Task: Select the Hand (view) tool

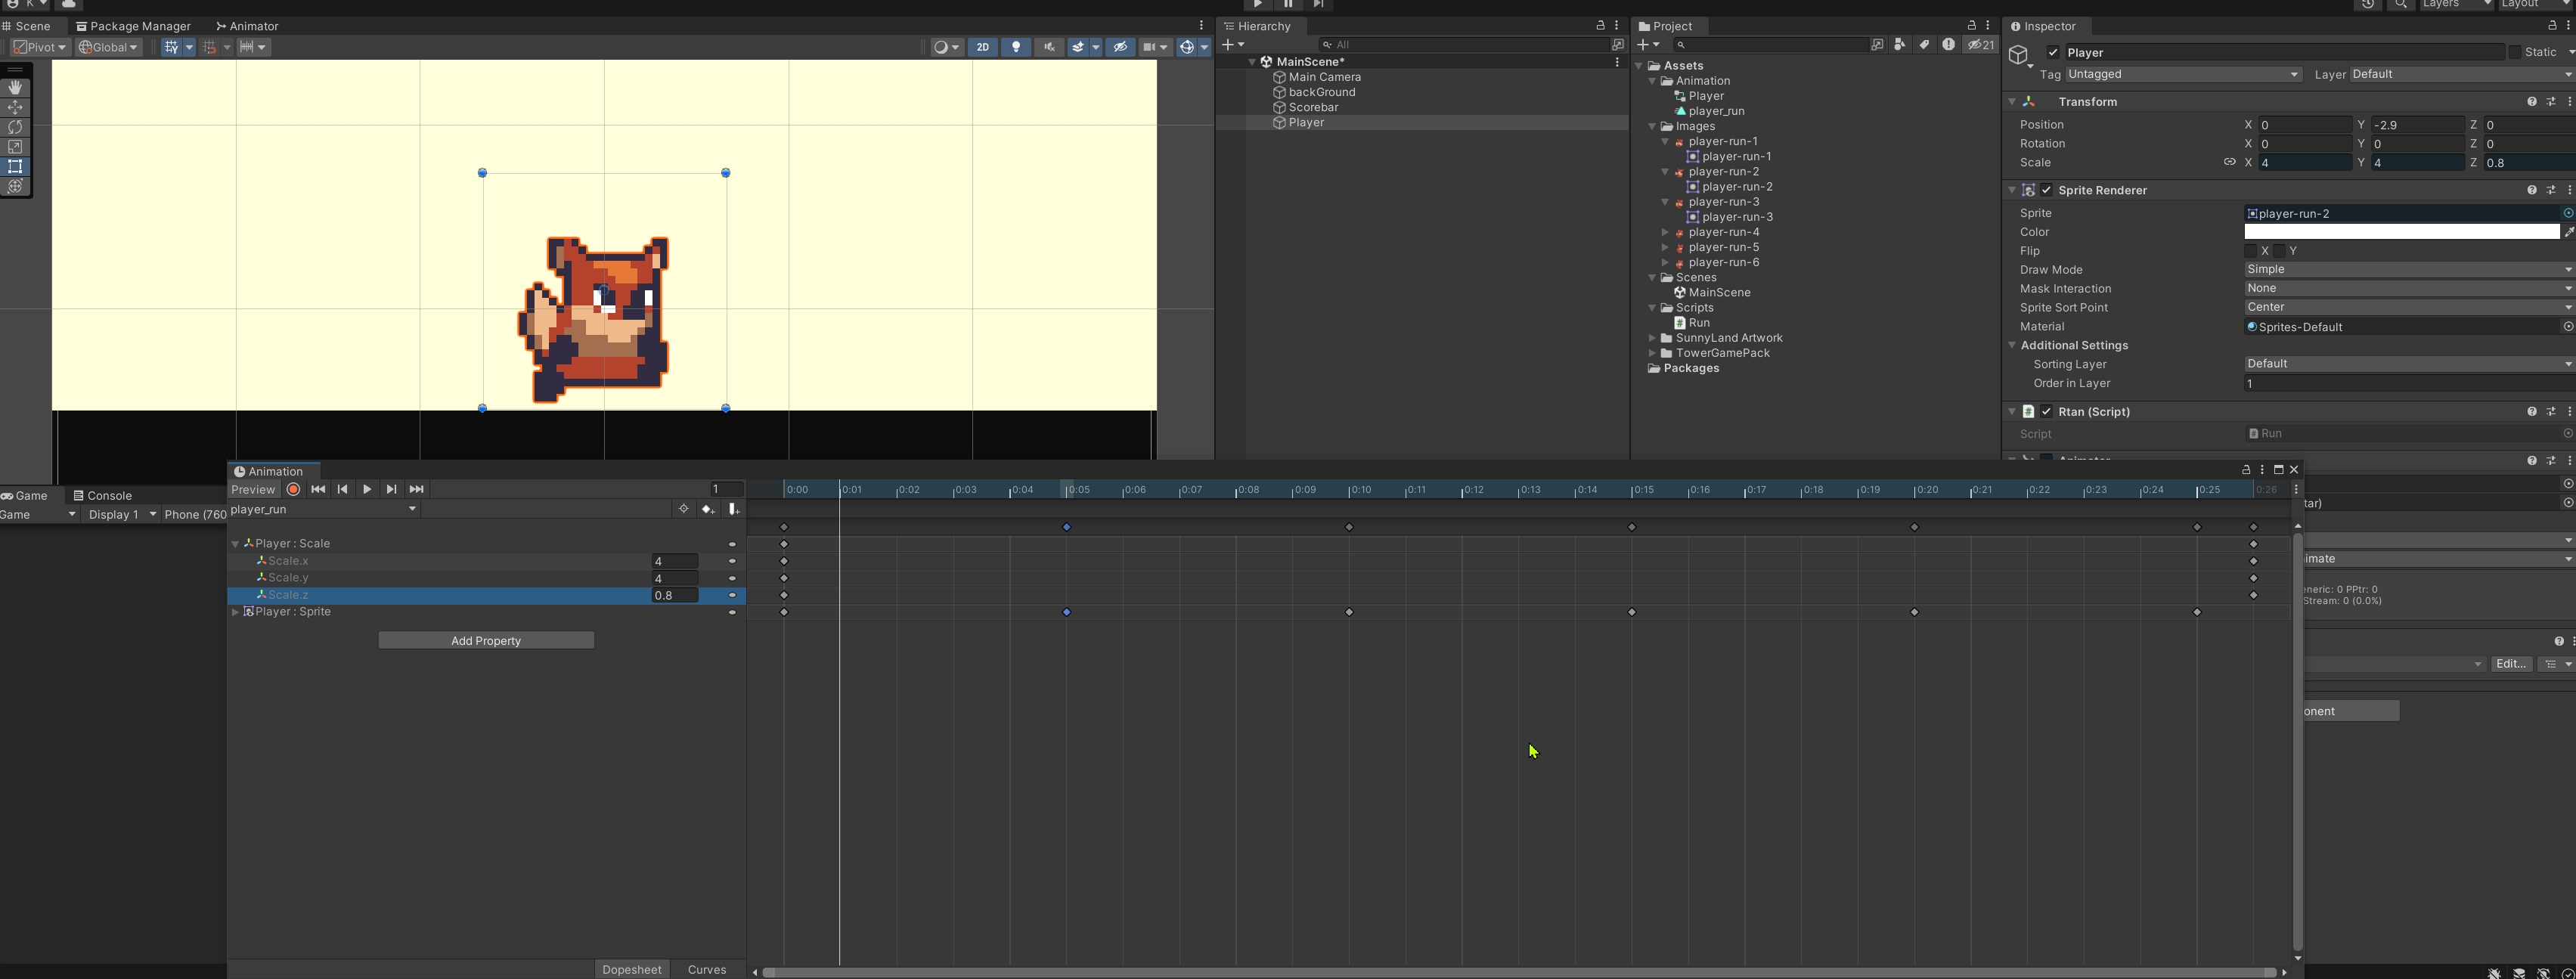Action: pyautogui.click(x=15, y=88)
